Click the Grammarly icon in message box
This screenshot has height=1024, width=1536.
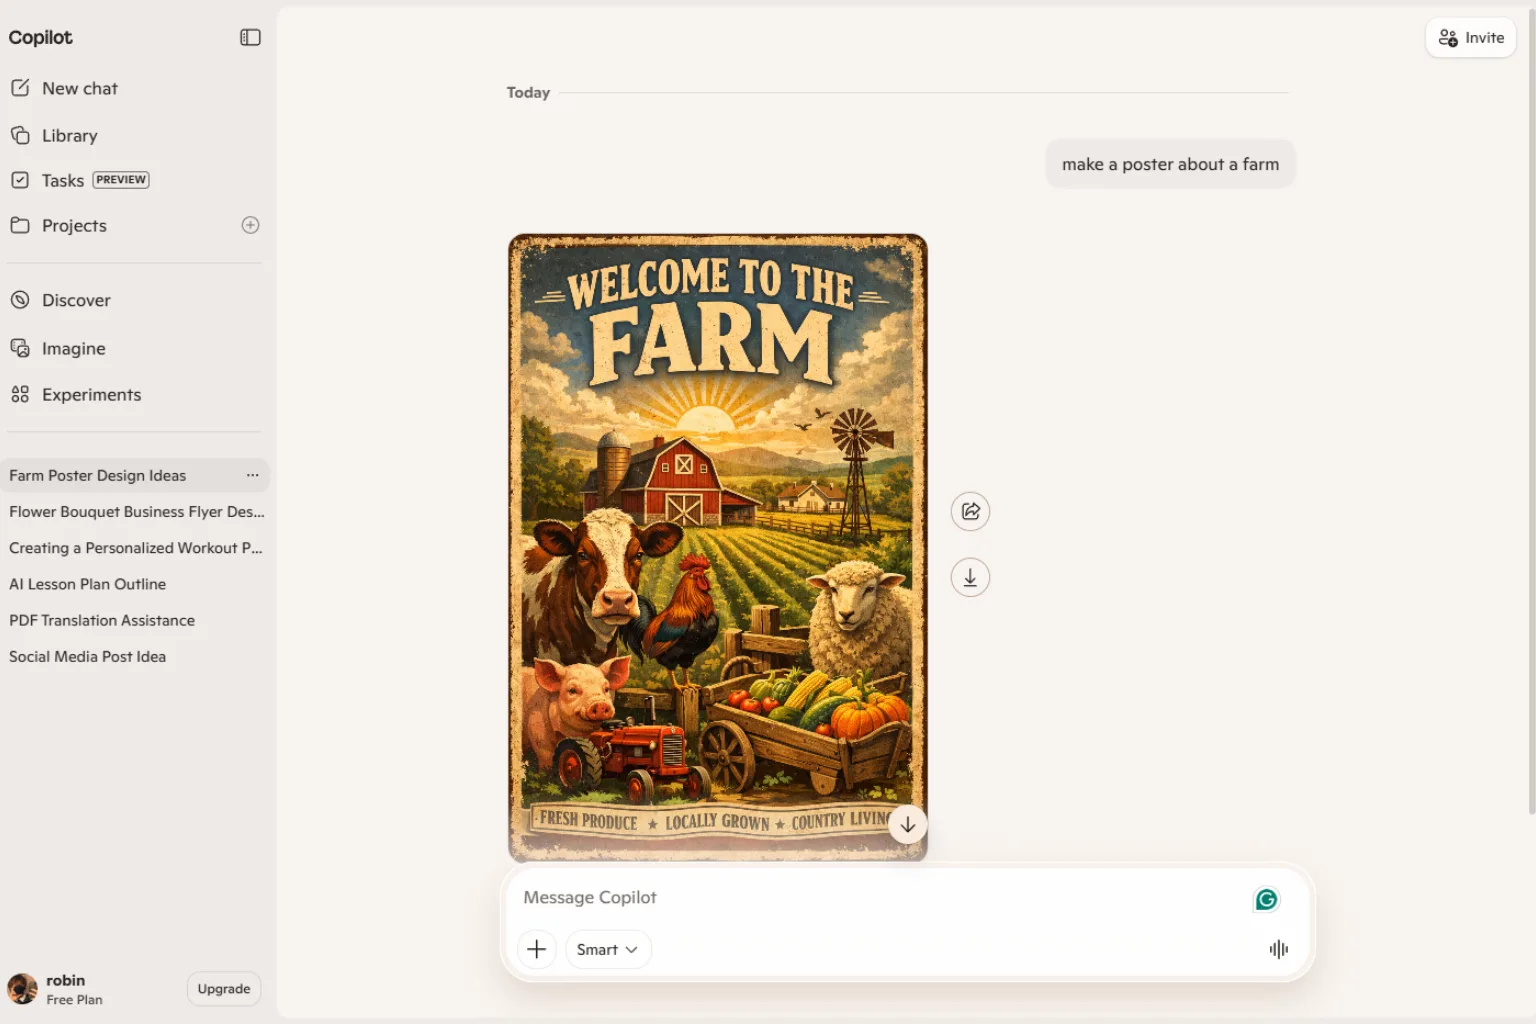[1266, 899]
